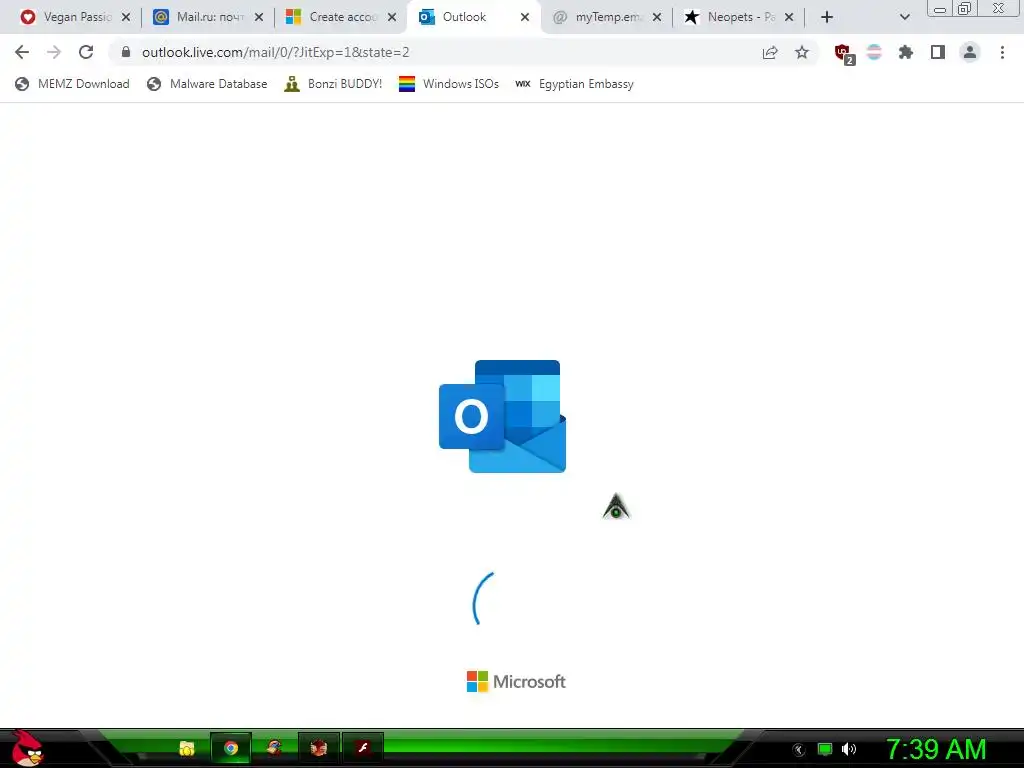Viewport: 1024px width, 768px height.
Task: Close the Neopets tab
Action: (789, 17)
